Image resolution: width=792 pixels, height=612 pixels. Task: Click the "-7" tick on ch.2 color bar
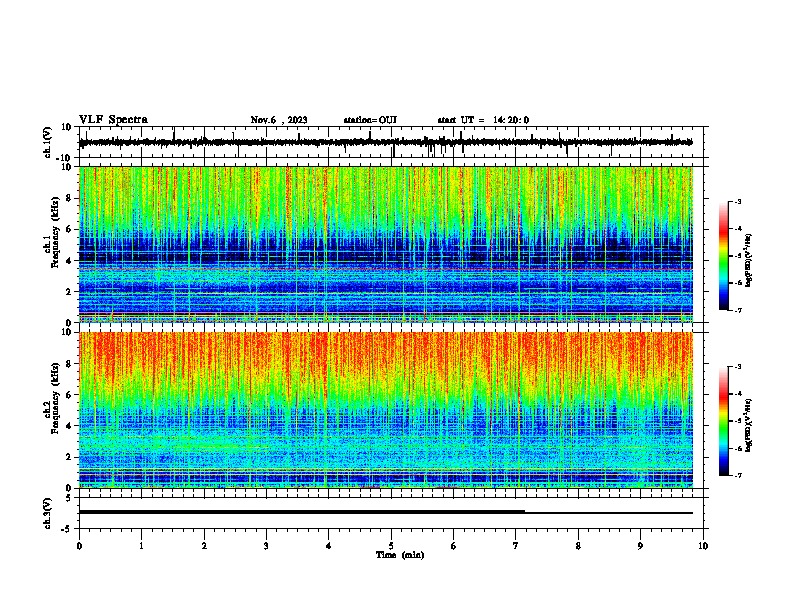tap(737, 476)
